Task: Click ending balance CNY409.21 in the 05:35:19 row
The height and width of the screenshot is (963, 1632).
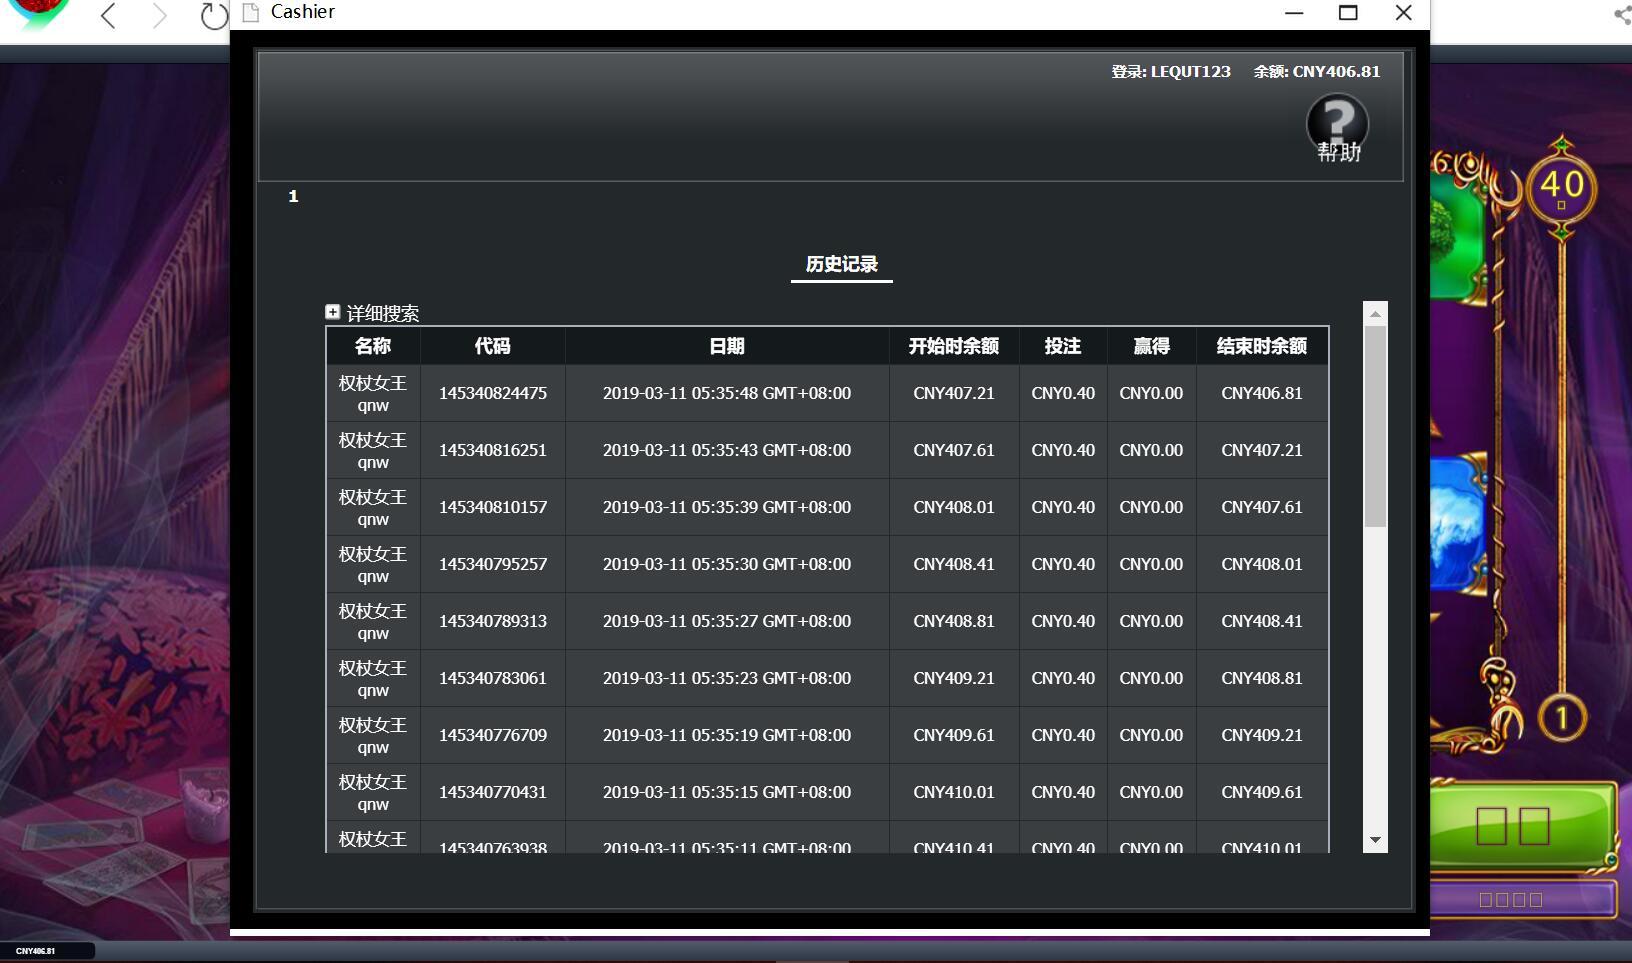Action: point(1262,735)
